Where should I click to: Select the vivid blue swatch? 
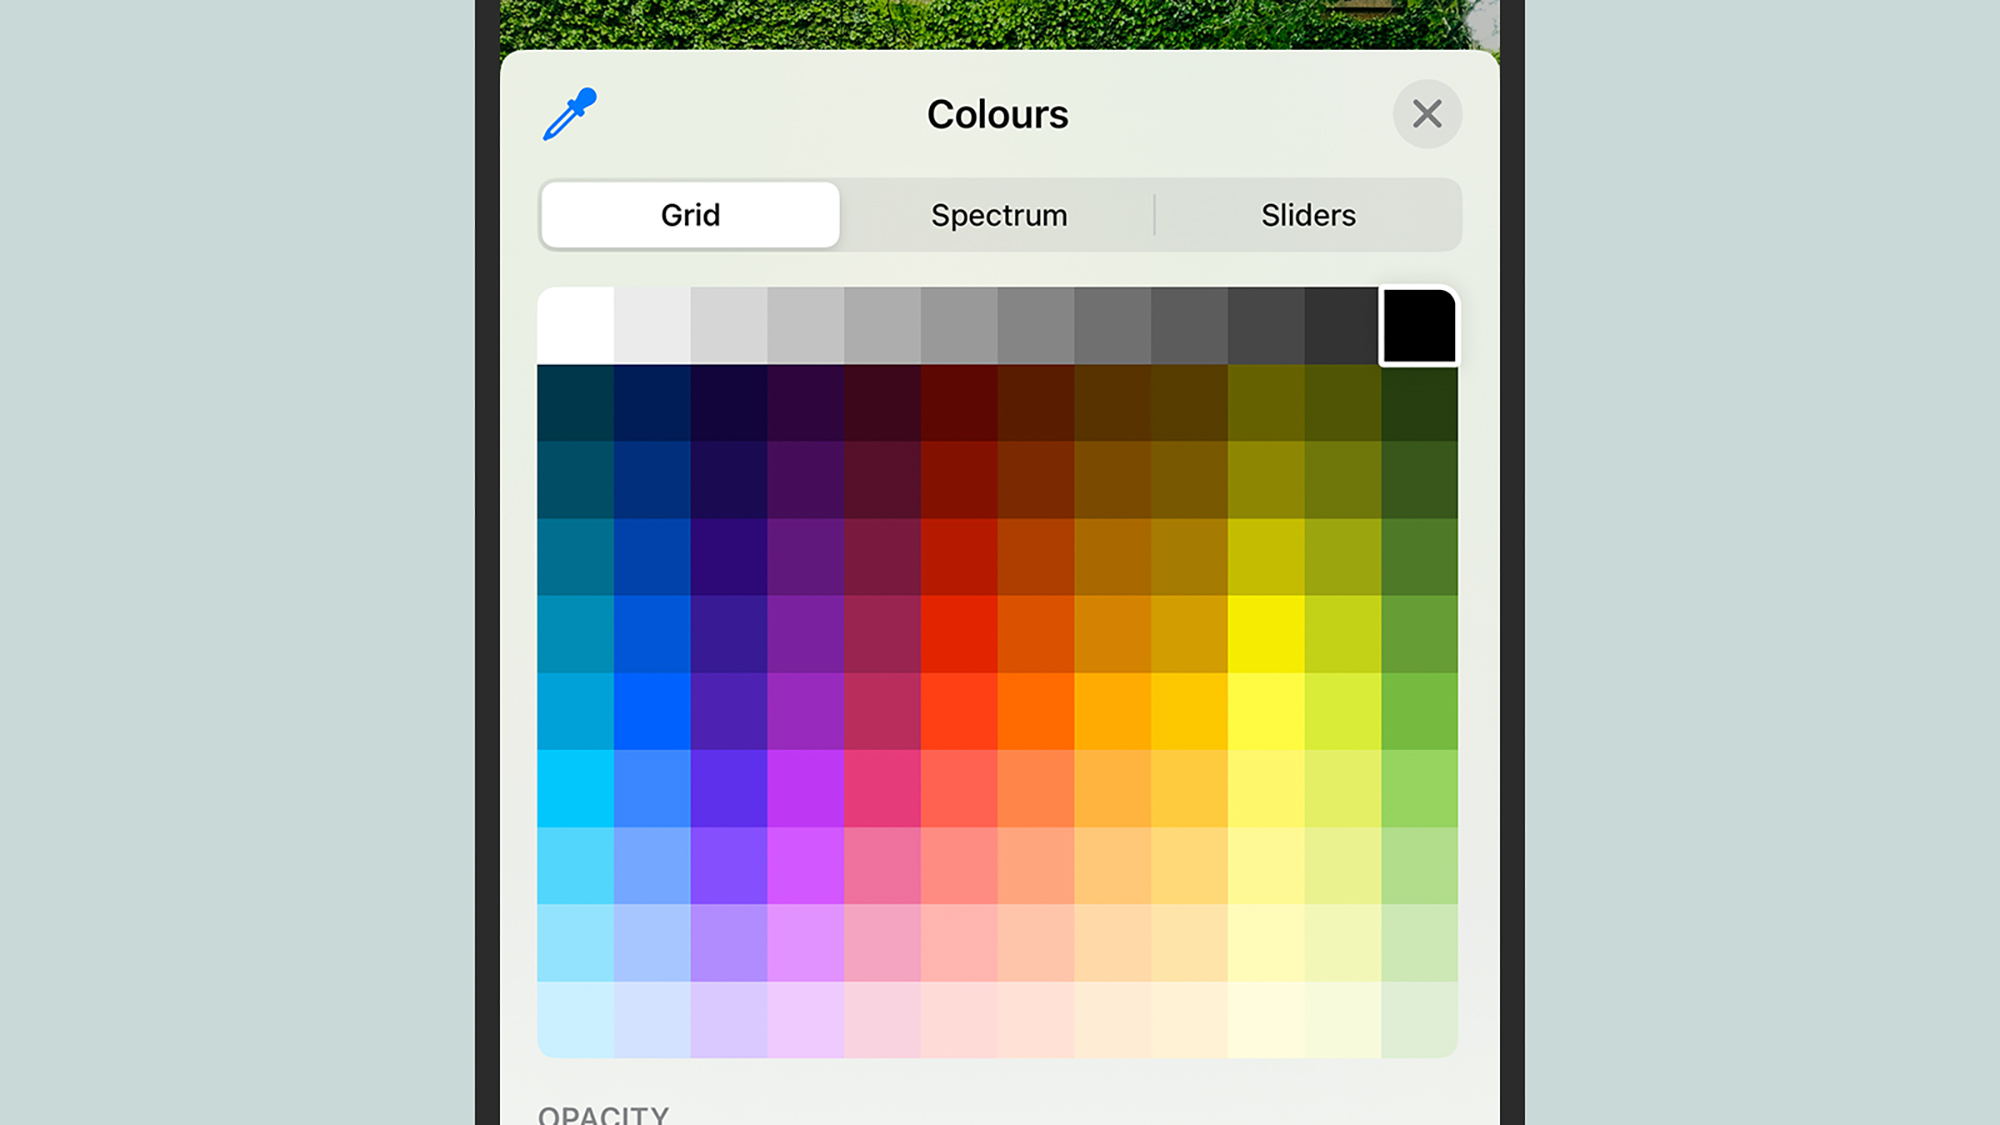(x=652, y=711)
